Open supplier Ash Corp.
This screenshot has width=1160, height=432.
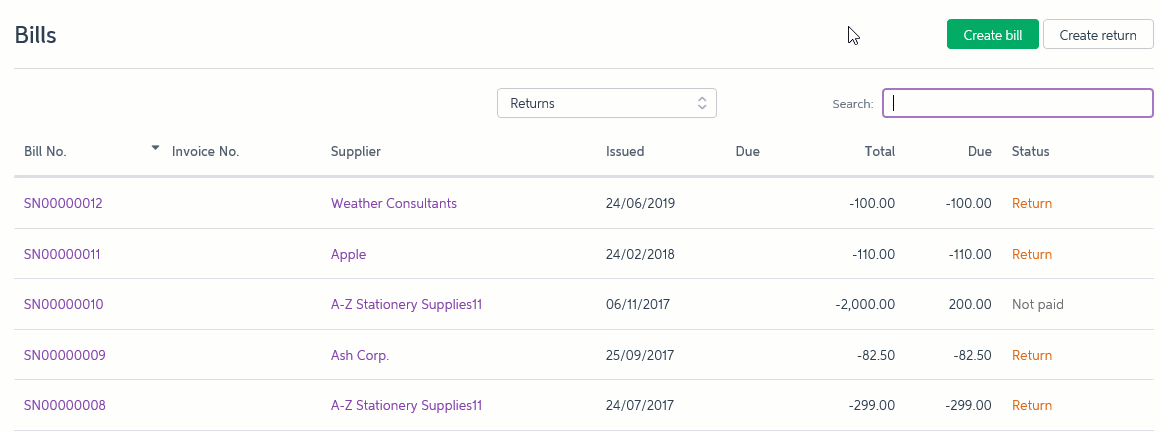pos(360,355)
